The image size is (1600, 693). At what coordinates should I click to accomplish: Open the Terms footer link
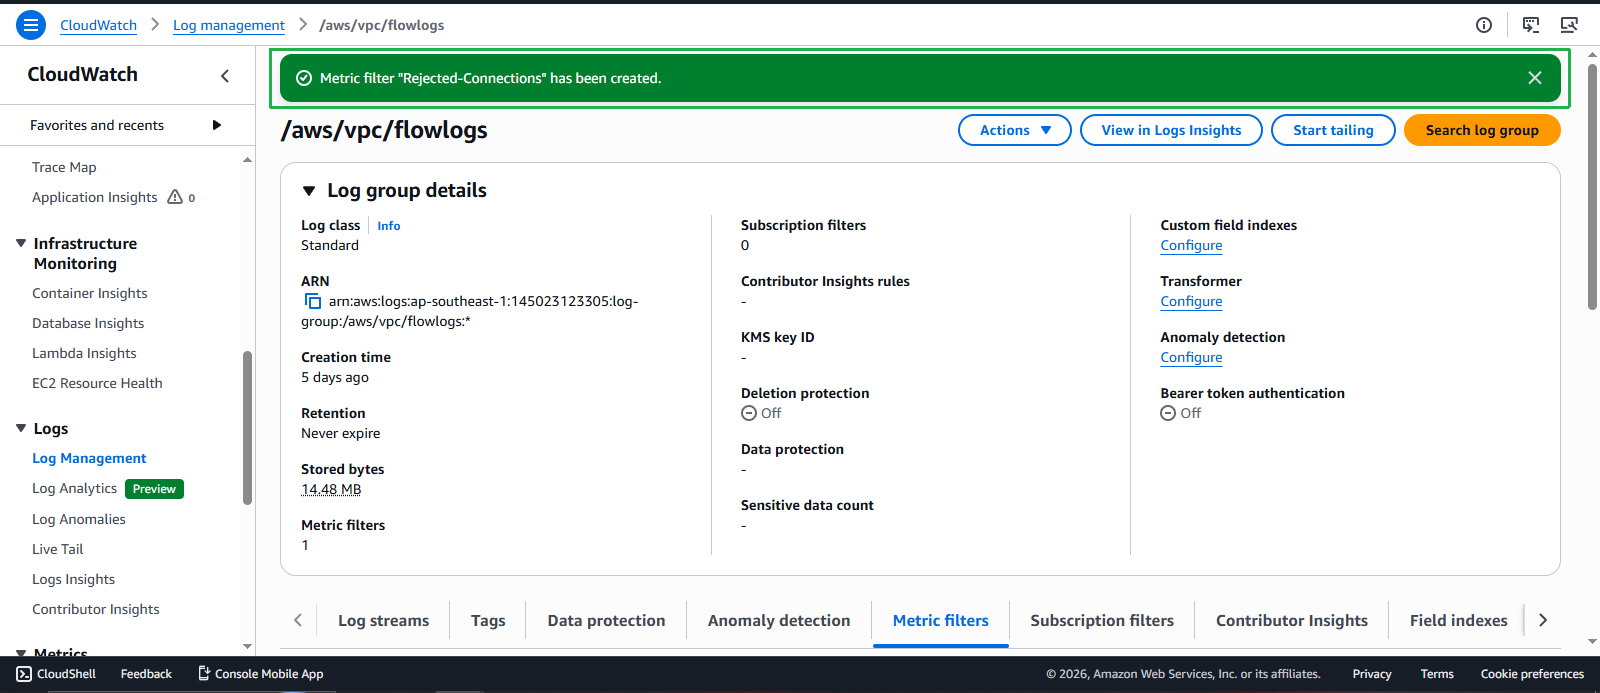pos(1437,674)
